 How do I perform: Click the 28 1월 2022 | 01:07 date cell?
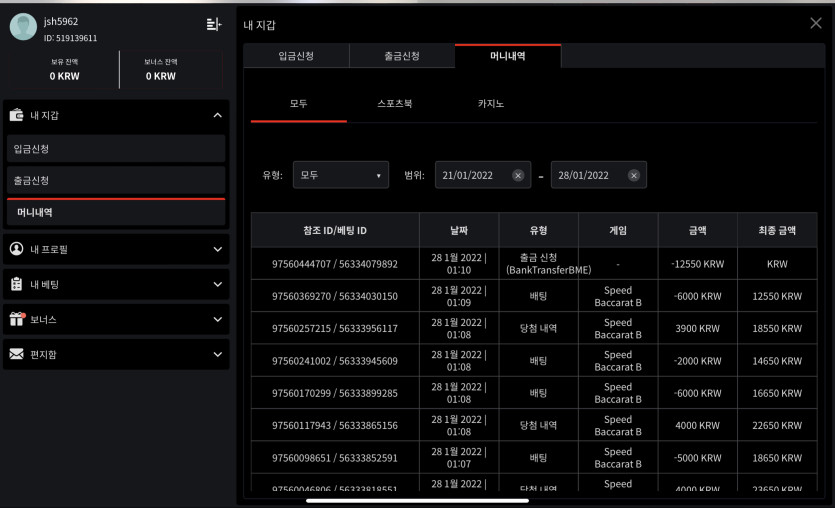[x=459, y=458]
